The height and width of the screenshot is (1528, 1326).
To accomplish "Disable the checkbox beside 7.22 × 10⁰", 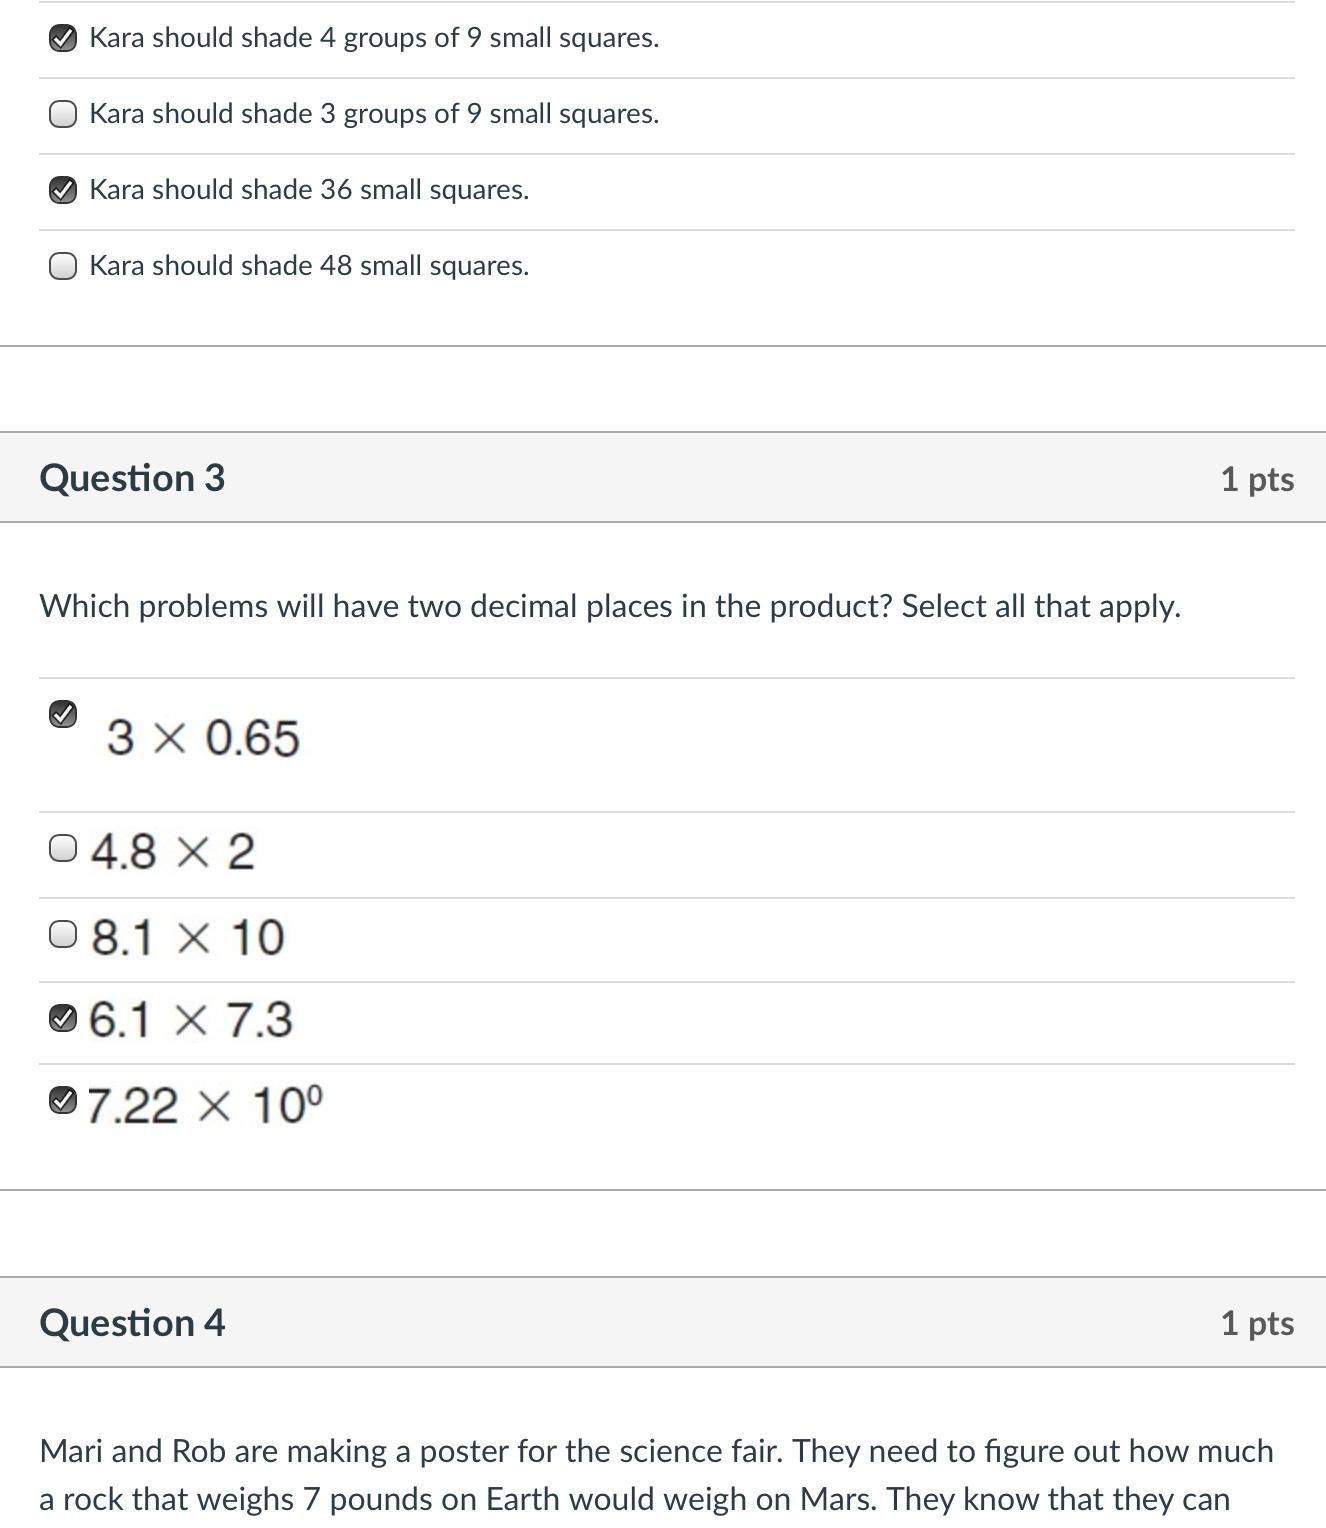I will (63, 1101).
